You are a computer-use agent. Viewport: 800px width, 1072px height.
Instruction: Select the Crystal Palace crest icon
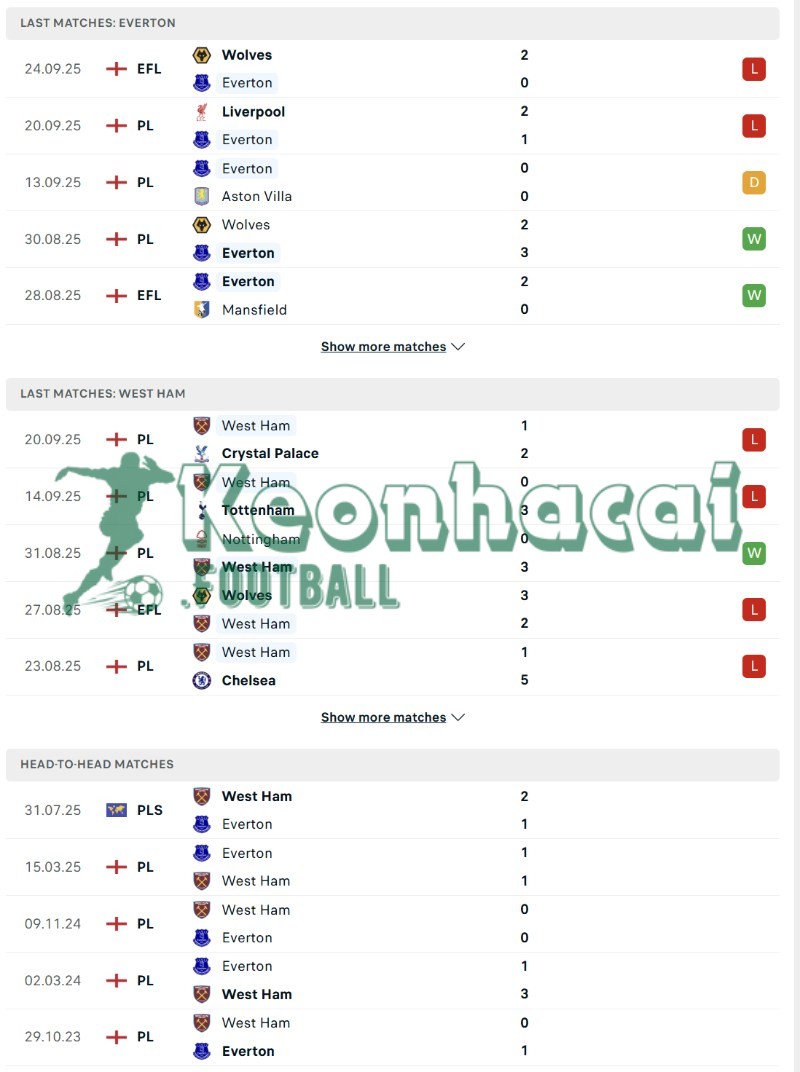(203, 453)
